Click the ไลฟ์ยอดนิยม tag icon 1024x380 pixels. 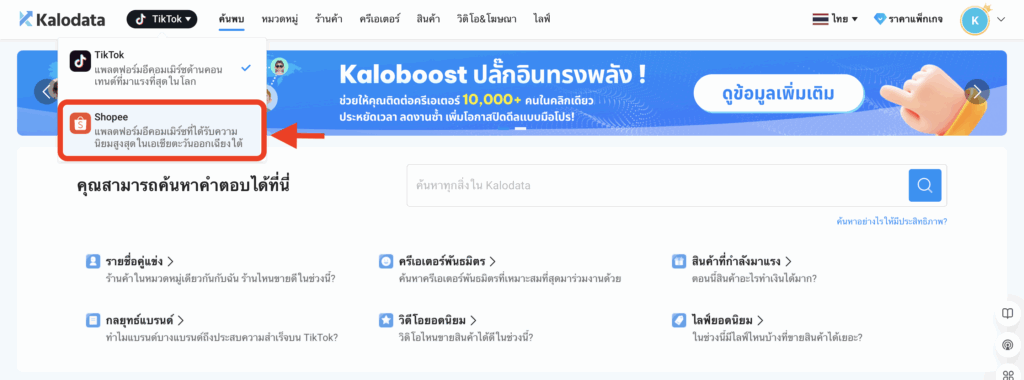pos(679,321)
